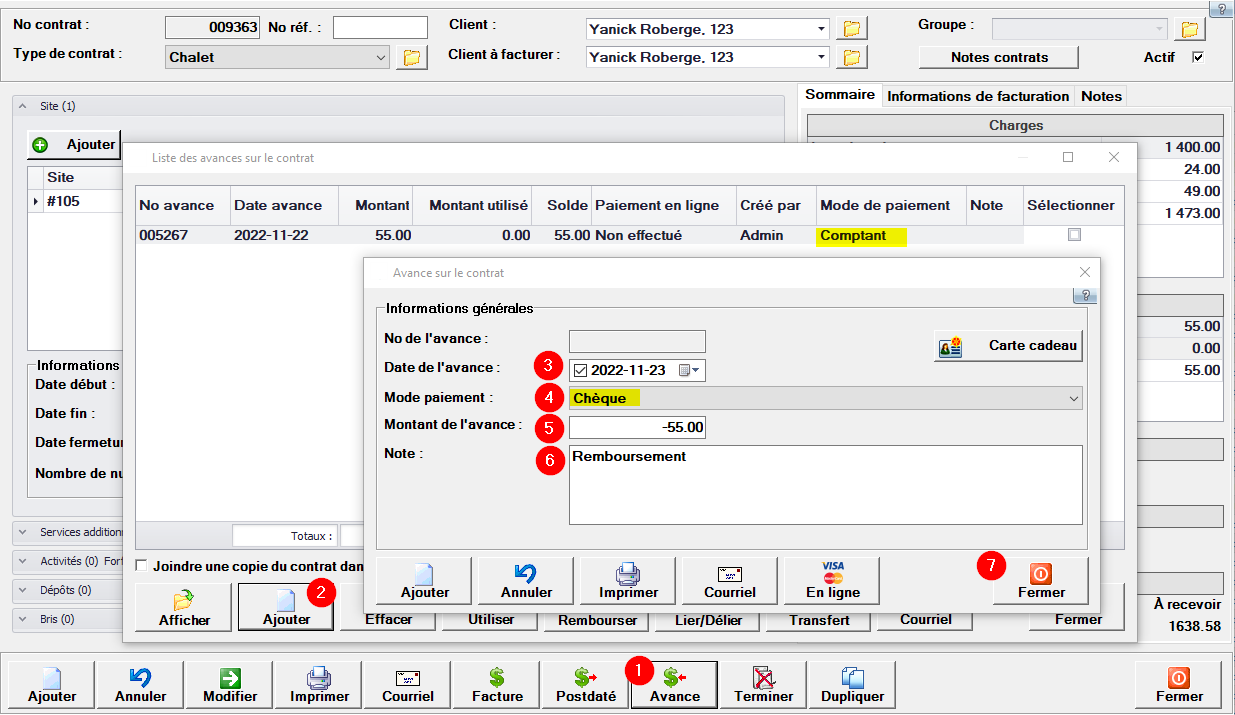This screenshot has width=1235, height=715.
Task: Click Transfert in the advances list window
Action: [819, 619]
